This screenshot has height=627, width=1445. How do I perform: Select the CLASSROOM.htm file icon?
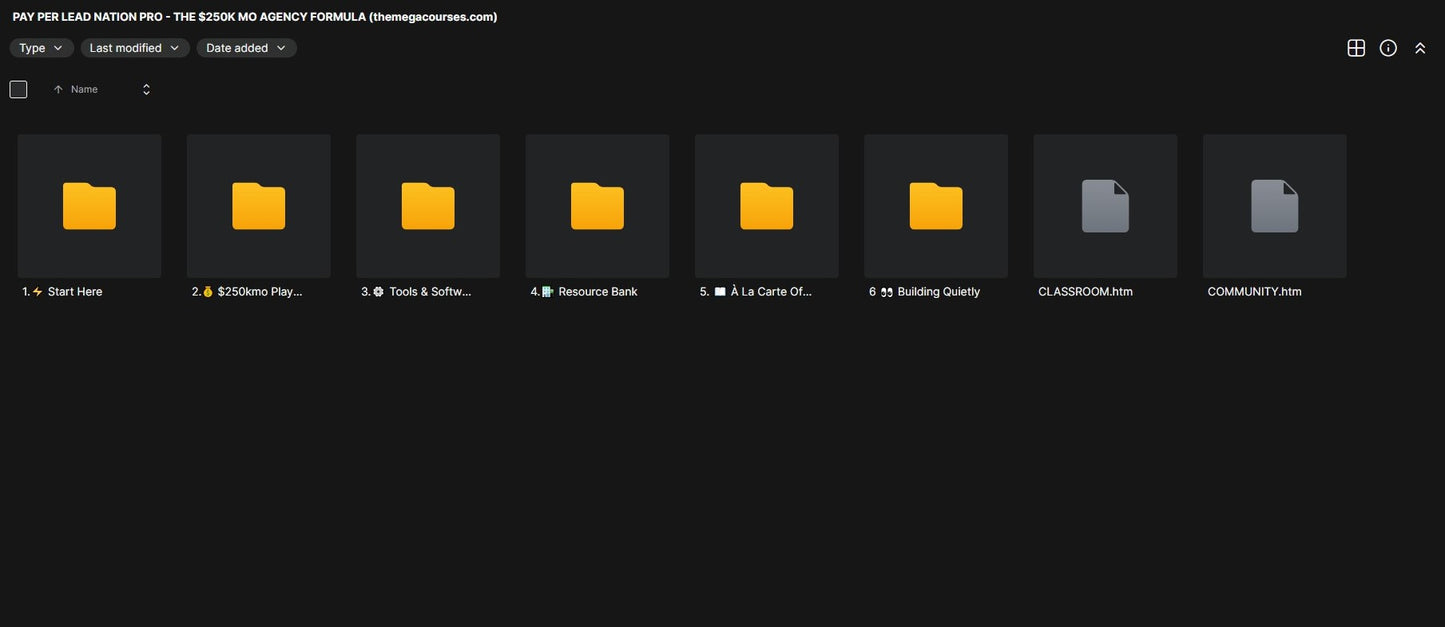pos(1105,206)
